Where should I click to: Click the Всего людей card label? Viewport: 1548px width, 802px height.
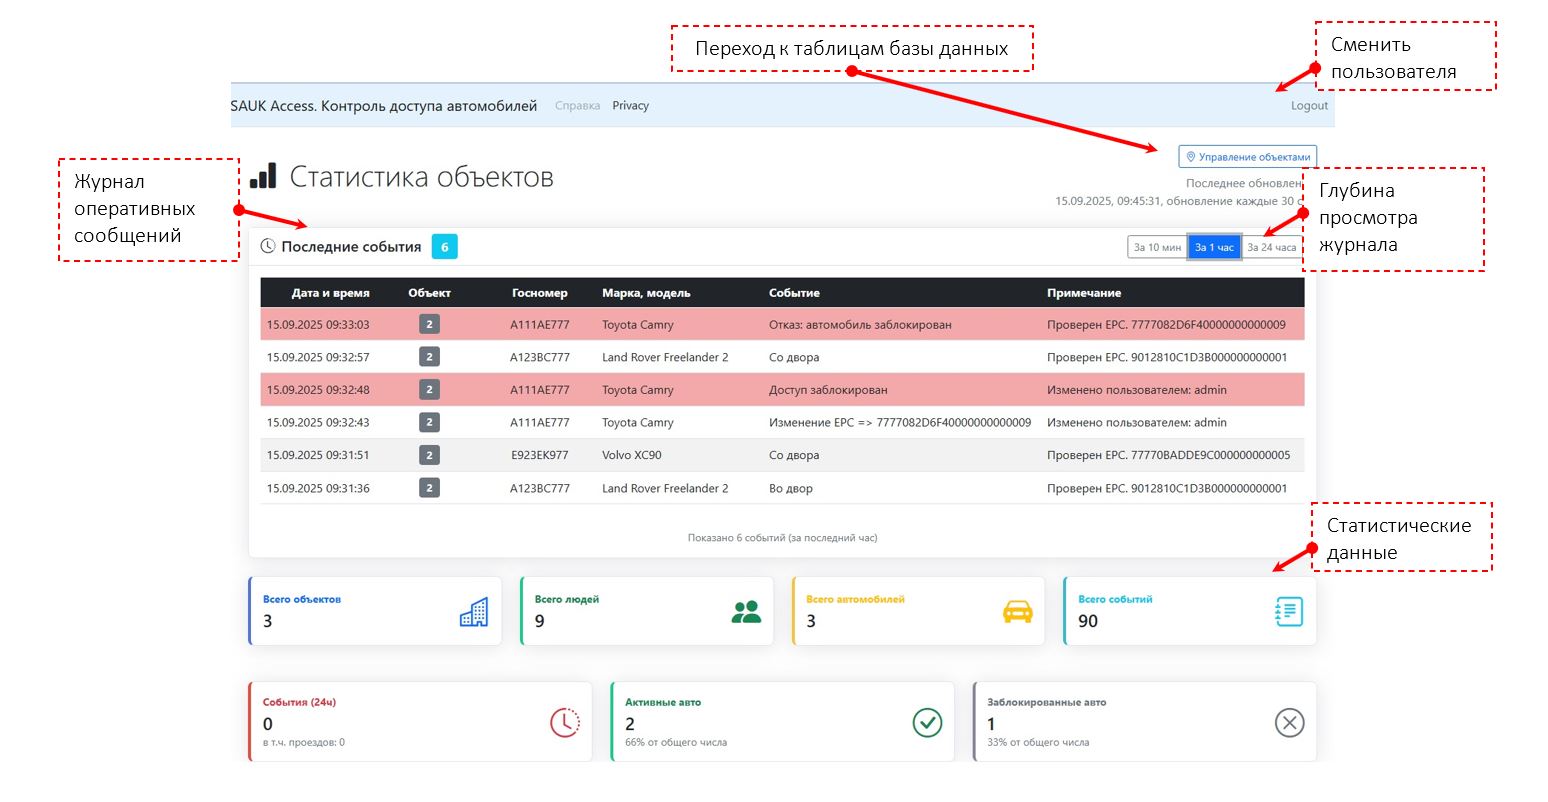[567, 599]
